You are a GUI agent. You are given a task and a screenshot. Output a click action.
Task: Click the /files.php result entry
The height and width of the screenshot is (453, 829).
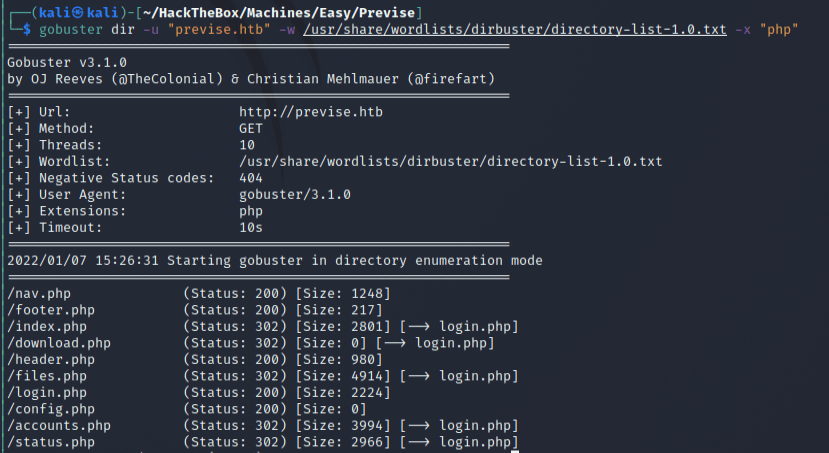47,376
